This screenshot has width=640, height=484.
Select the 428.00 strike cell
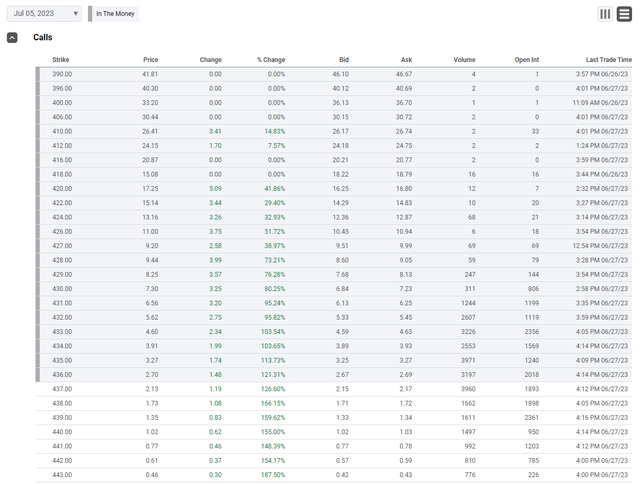pyautogui.click(x=62, y=260)
